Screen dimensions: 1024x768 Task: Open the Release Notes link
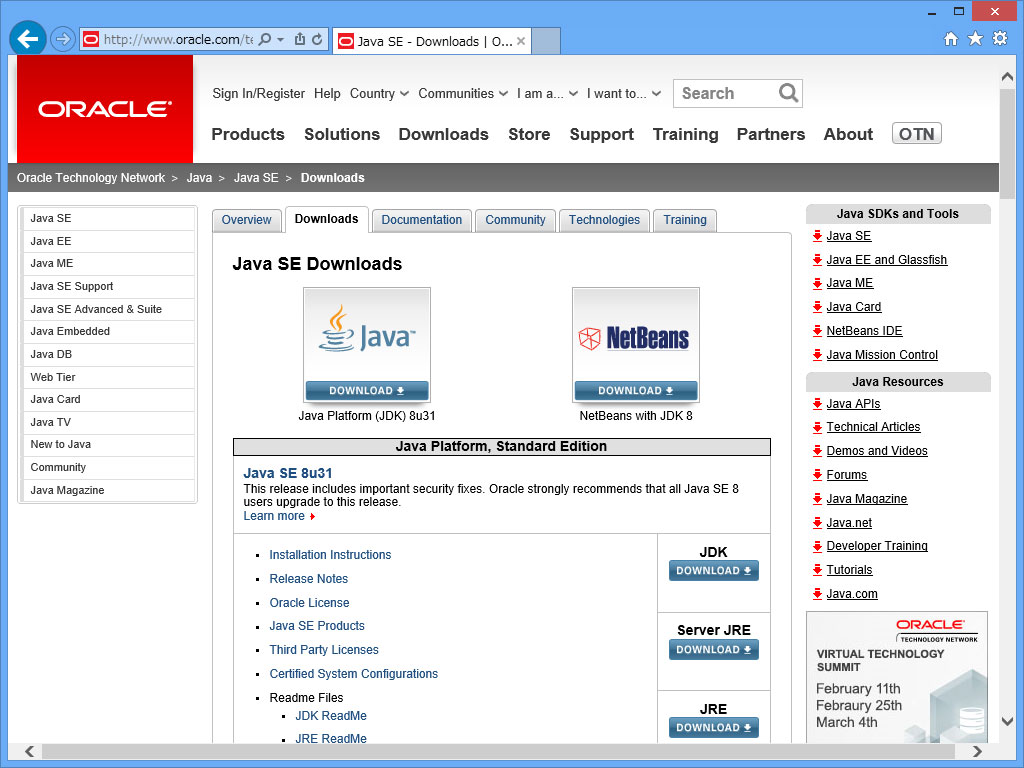[x=309, y=579]
